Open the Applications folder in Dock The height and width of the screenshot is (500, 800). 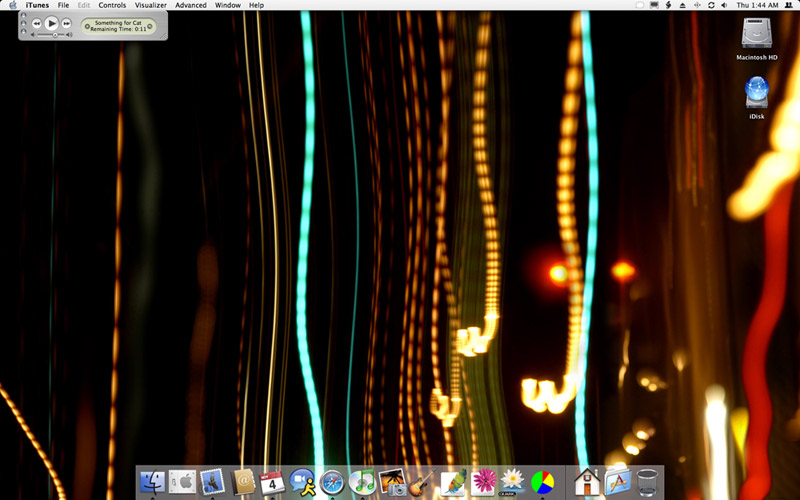click(618, 482)
